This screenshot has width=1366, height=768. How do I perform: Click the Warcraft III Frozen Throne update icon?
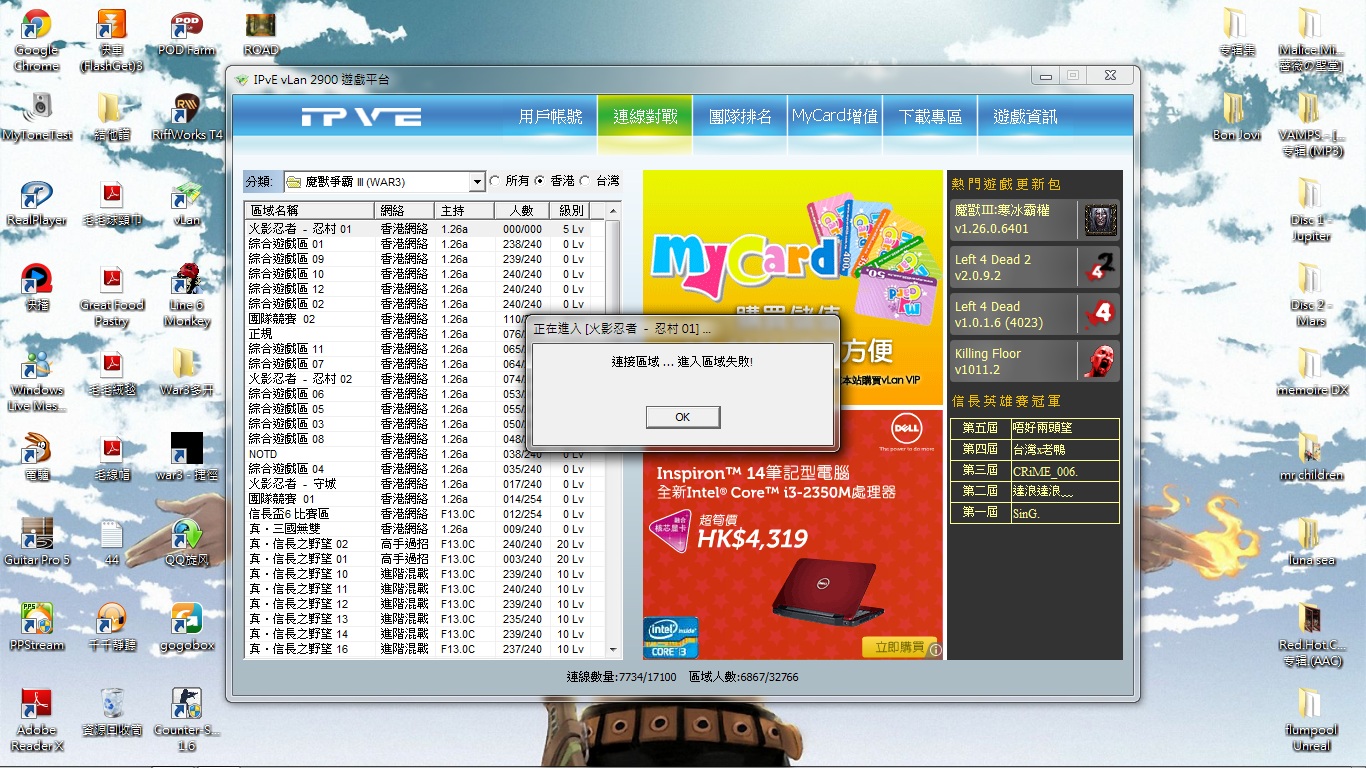click(1100, 220)
